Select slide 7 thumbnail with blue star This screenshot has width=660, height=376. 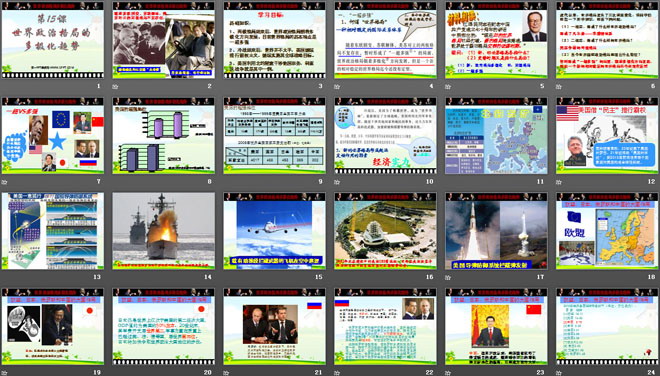[x=53, y=136]
